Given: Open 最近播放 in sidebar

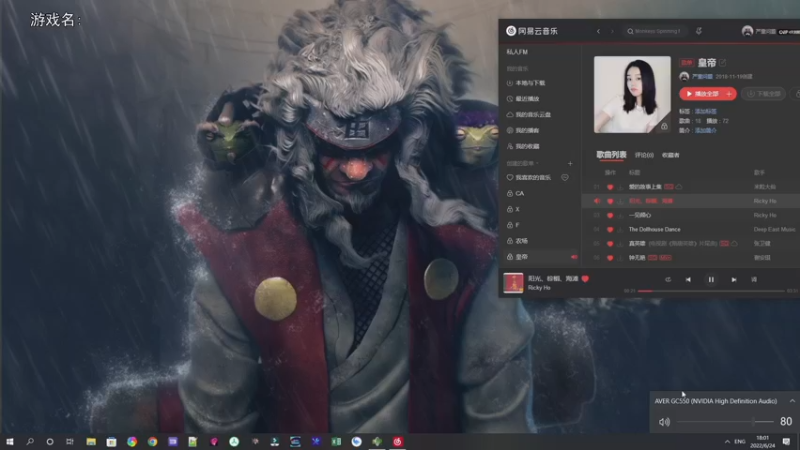Looking at the screenshot, I should 523,99.
